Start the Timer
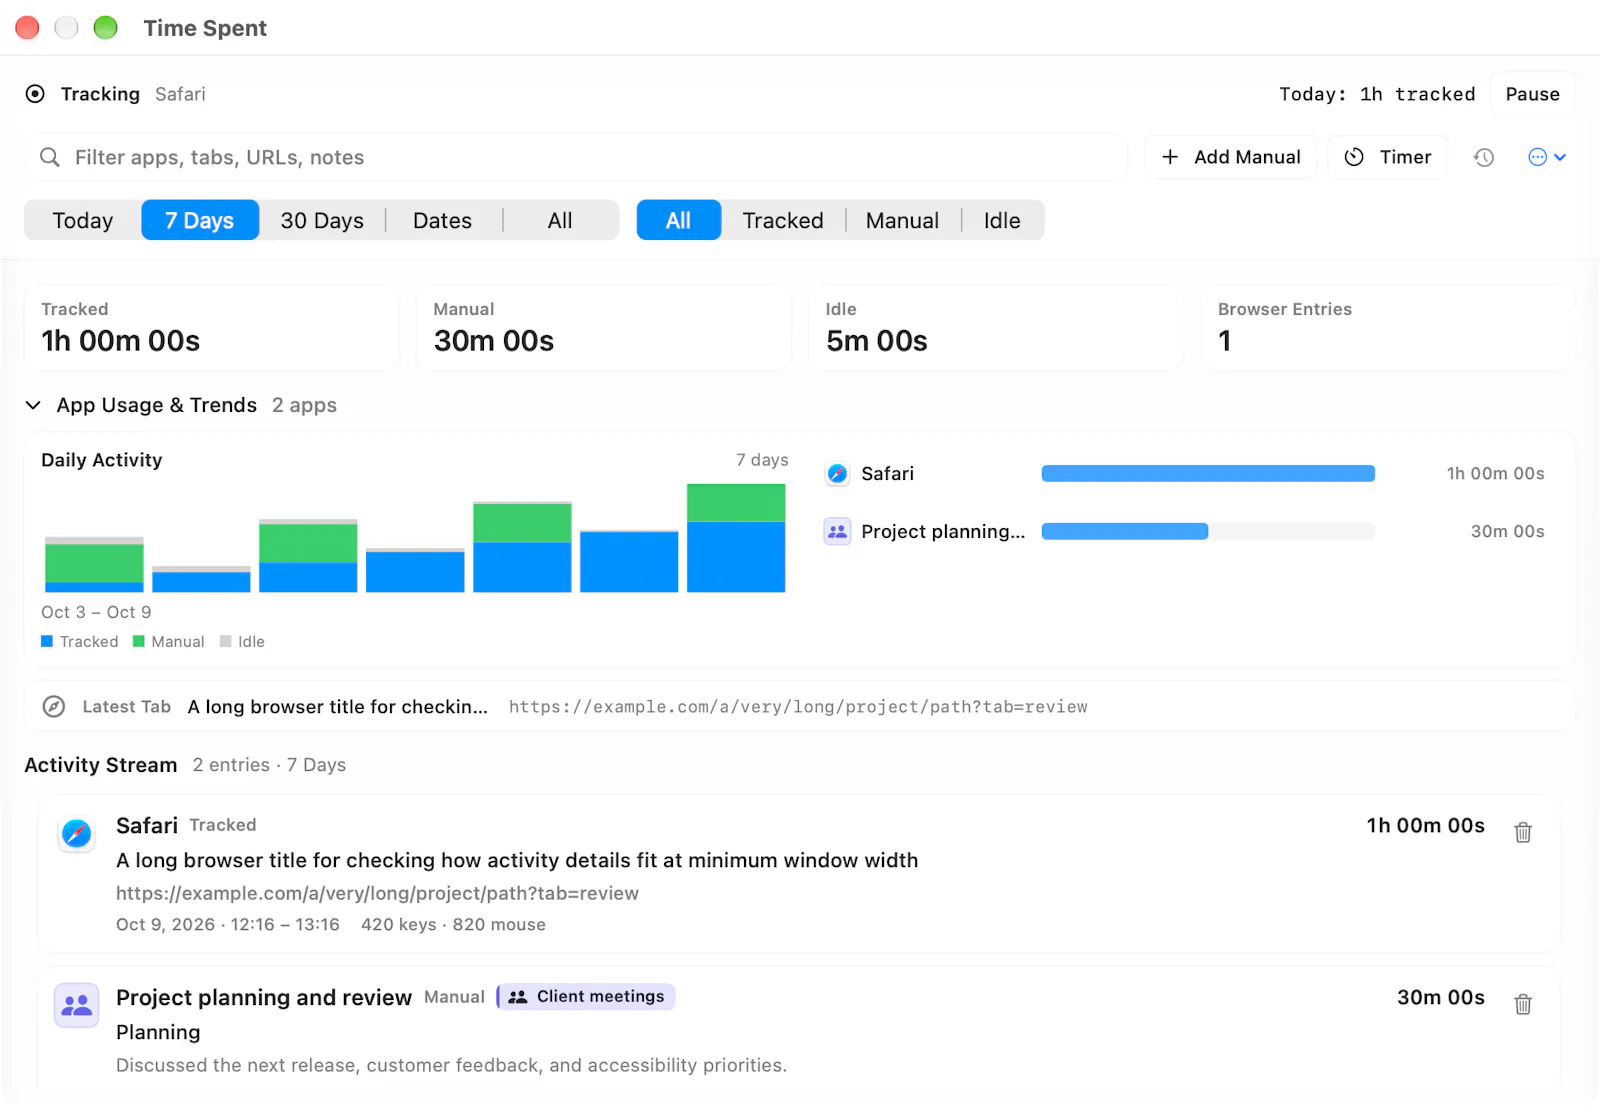This screenshot has height=1110, width=1600. [x=1388, y=157]
